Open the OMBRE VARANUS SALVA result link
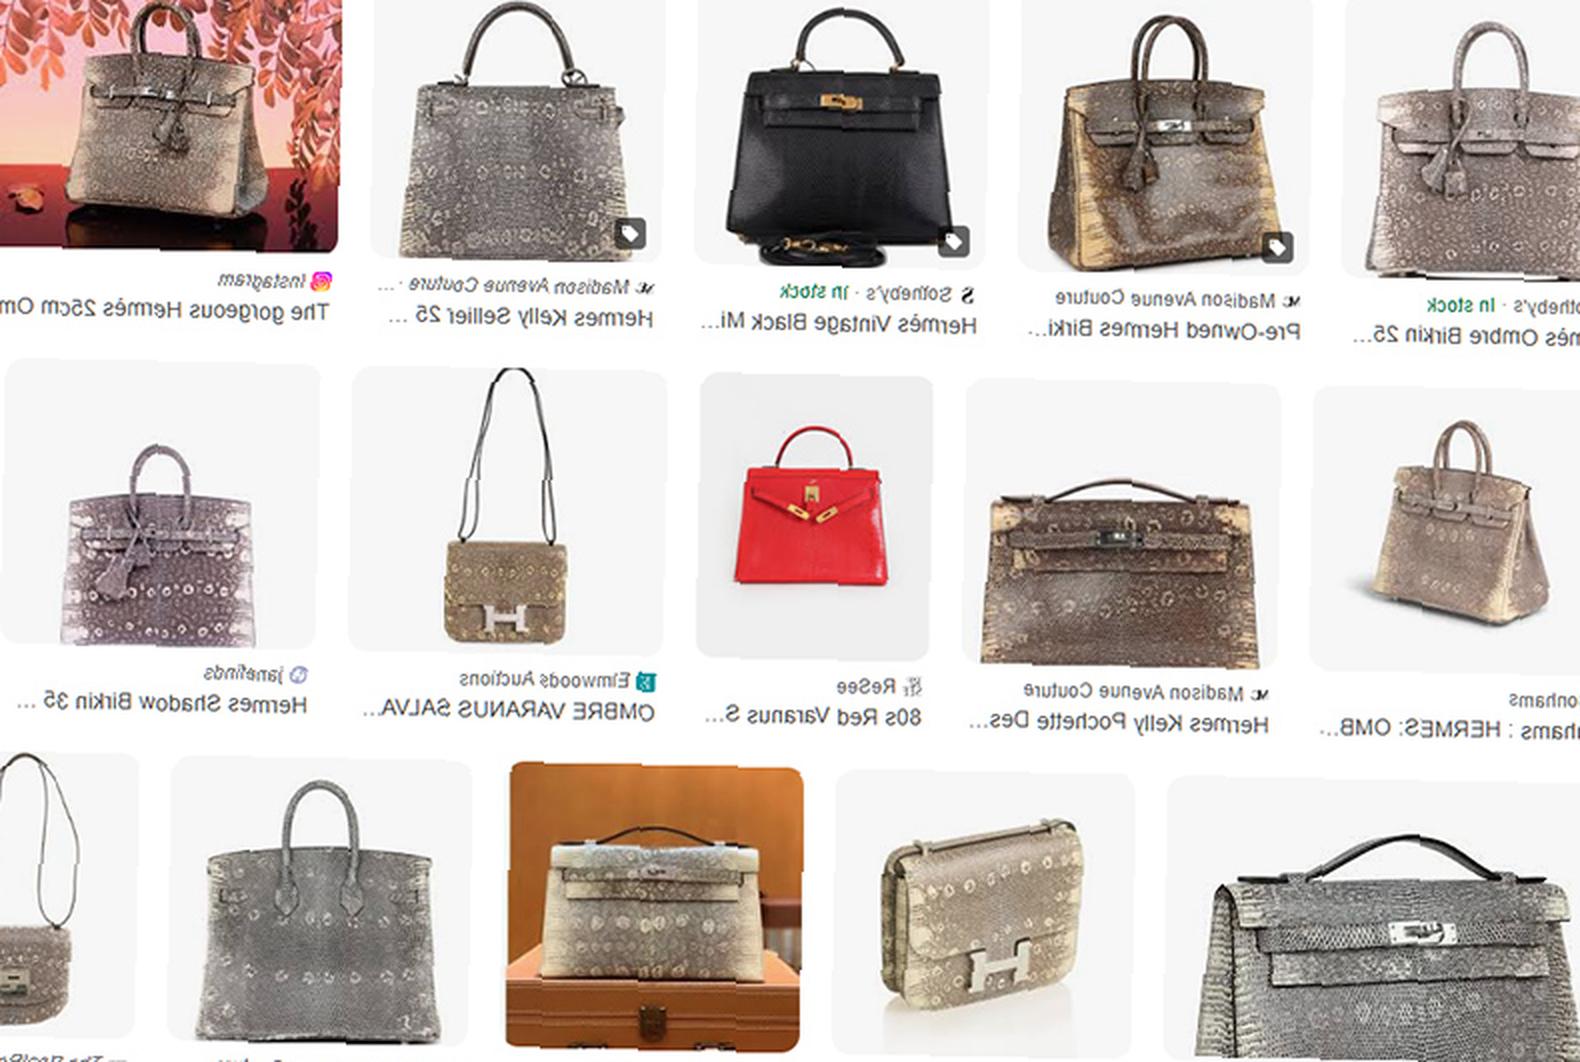Viewport: 1580px width, 1062px height. pos(508,711)
